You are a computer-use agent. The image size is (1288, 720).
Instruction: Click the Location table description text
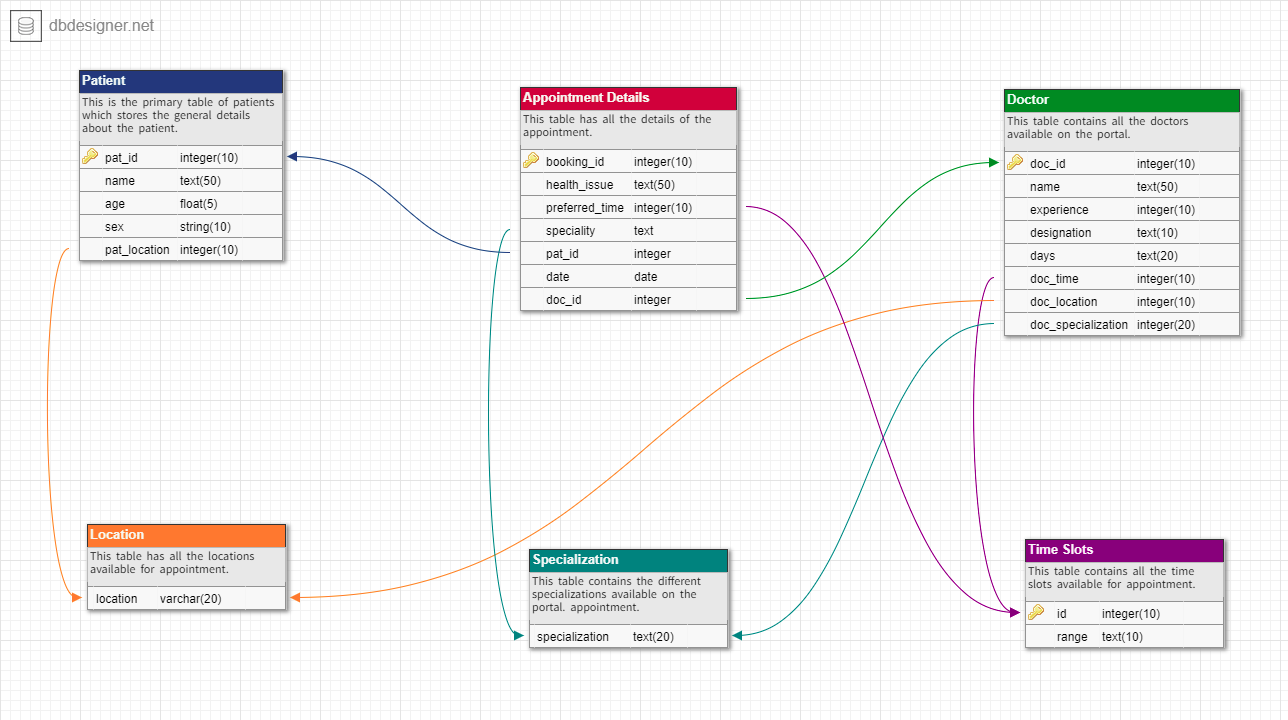(172, 562)
